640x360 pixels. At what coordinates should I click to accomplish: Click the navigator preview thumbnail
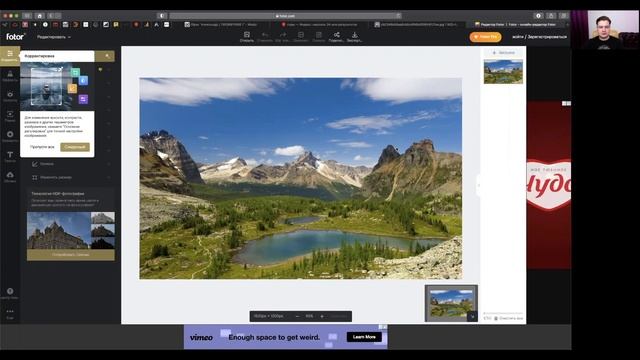coord(451,303)
